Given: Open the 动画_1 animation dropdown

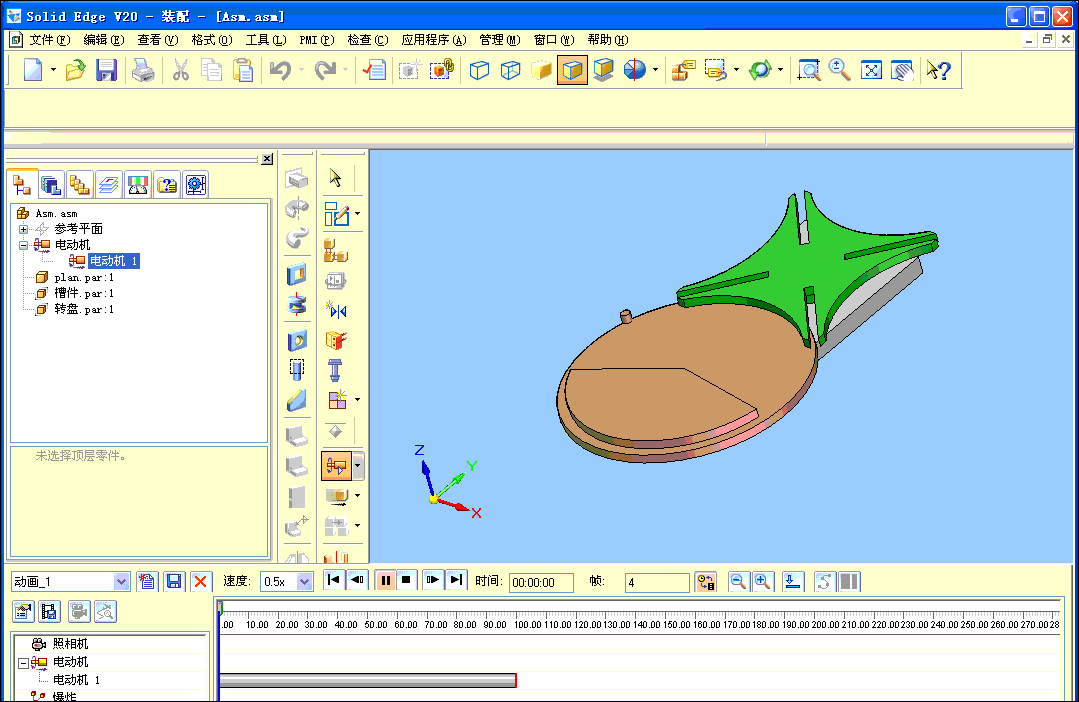Looking at the screenshot, I should (121, 582).
